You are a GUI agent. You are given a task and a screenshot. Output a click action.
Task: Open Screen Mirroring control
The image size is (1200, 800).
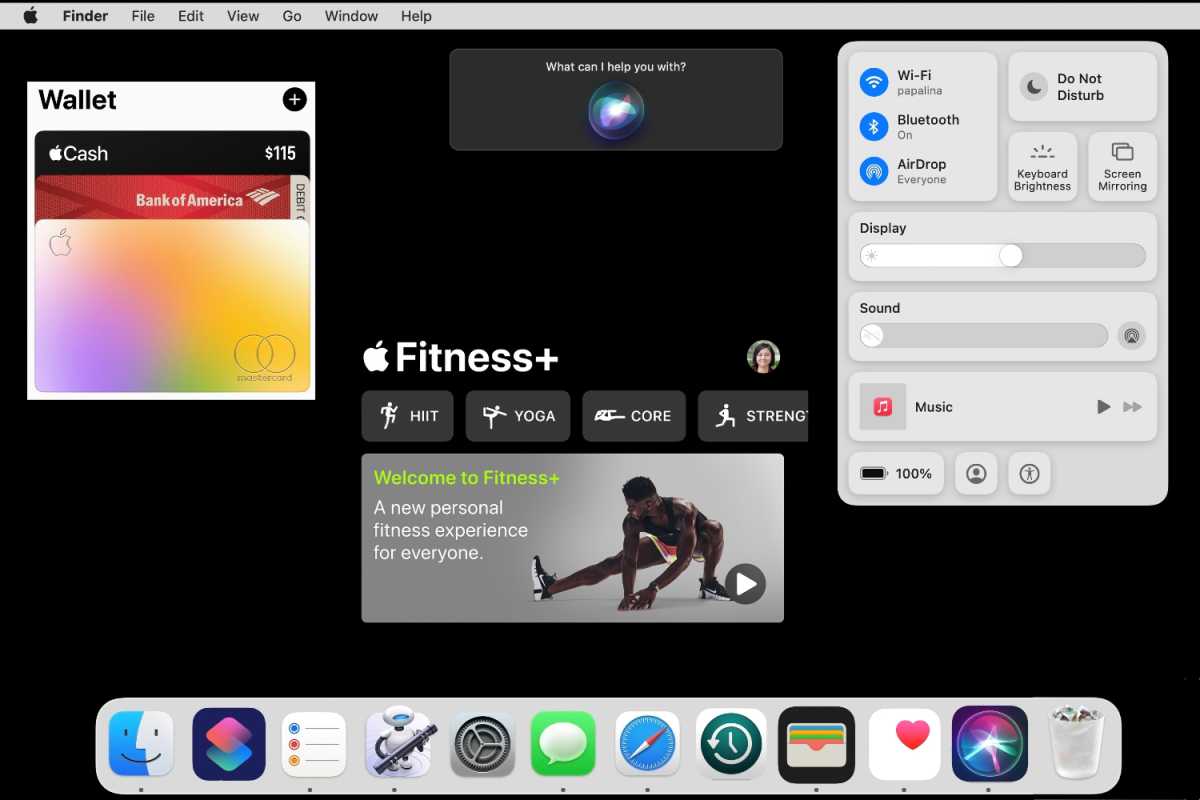[x=1122, y=167]
